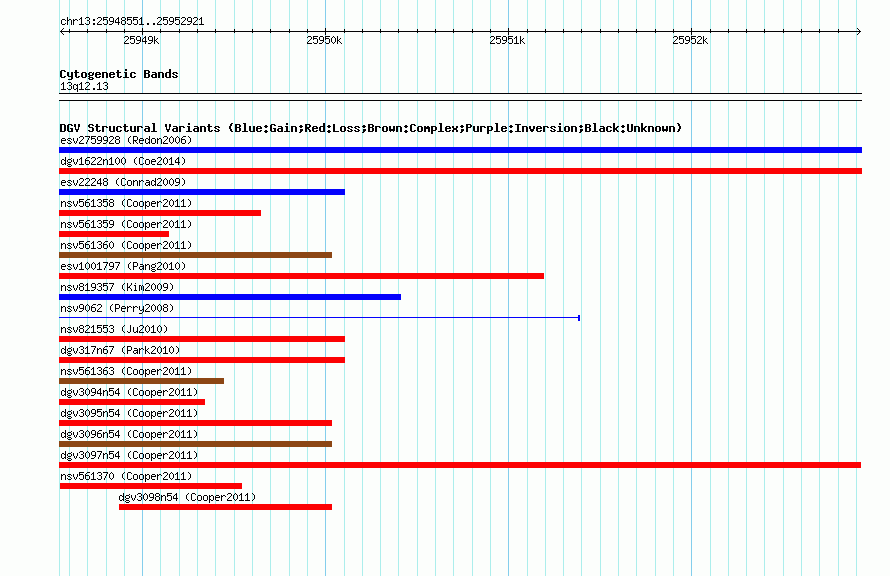The image size is (890, 576).
Task: Open nsv561359 (Cooper2011) label
Action: [x=126, y=224]
